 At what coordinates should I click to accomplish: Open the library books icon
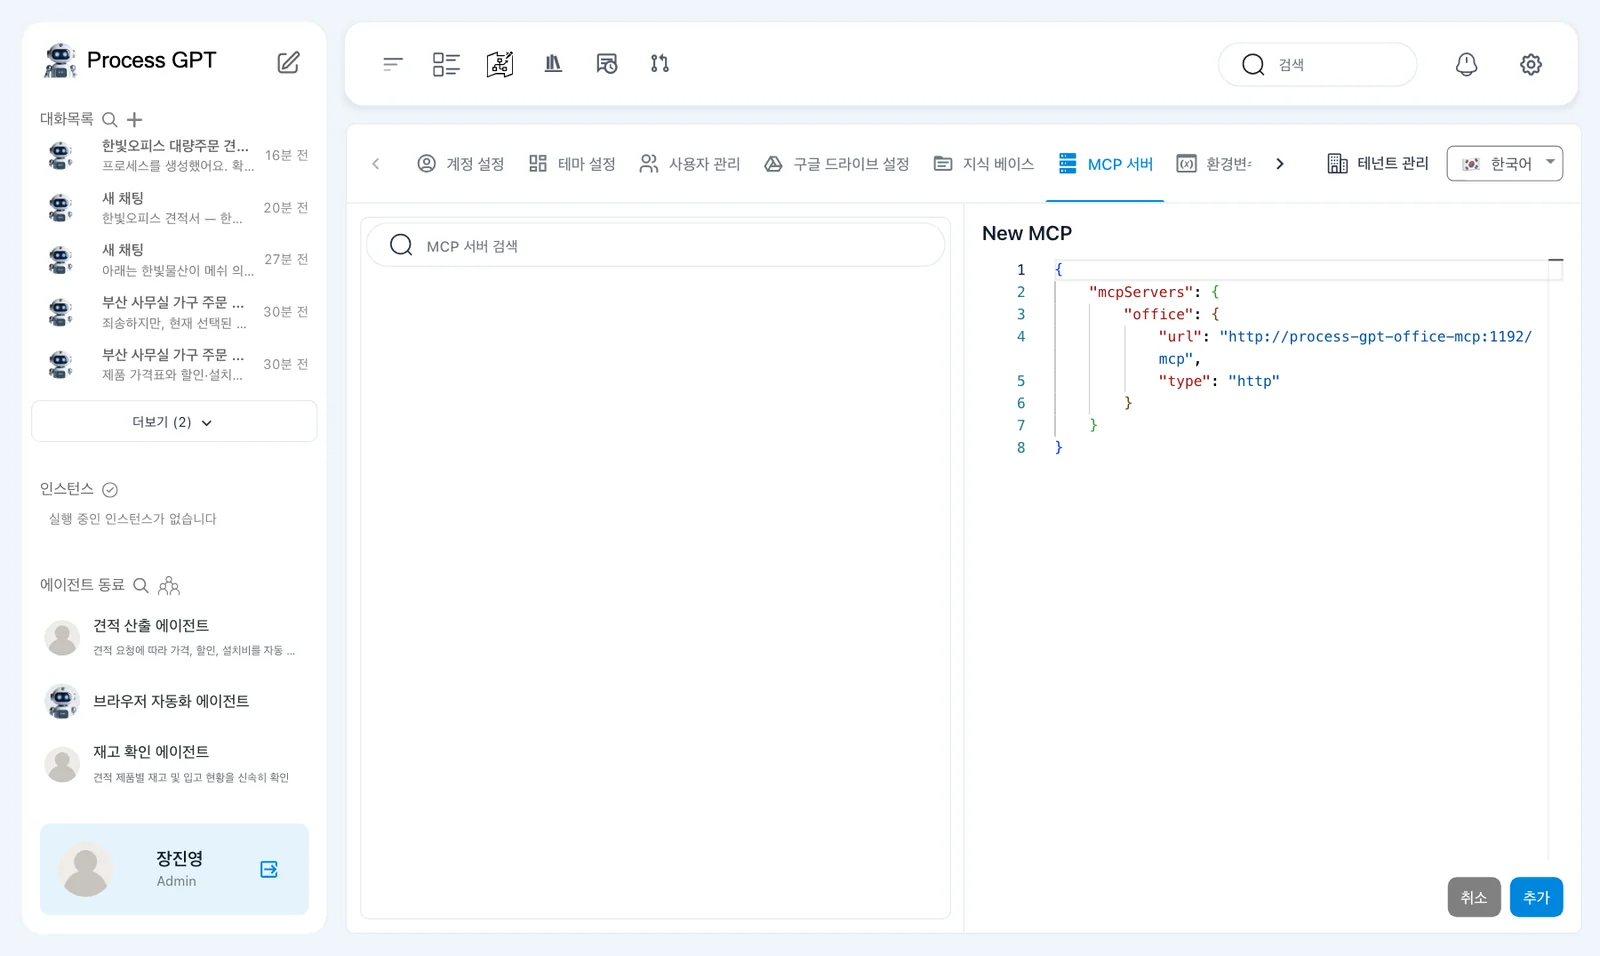coord(553,64)
